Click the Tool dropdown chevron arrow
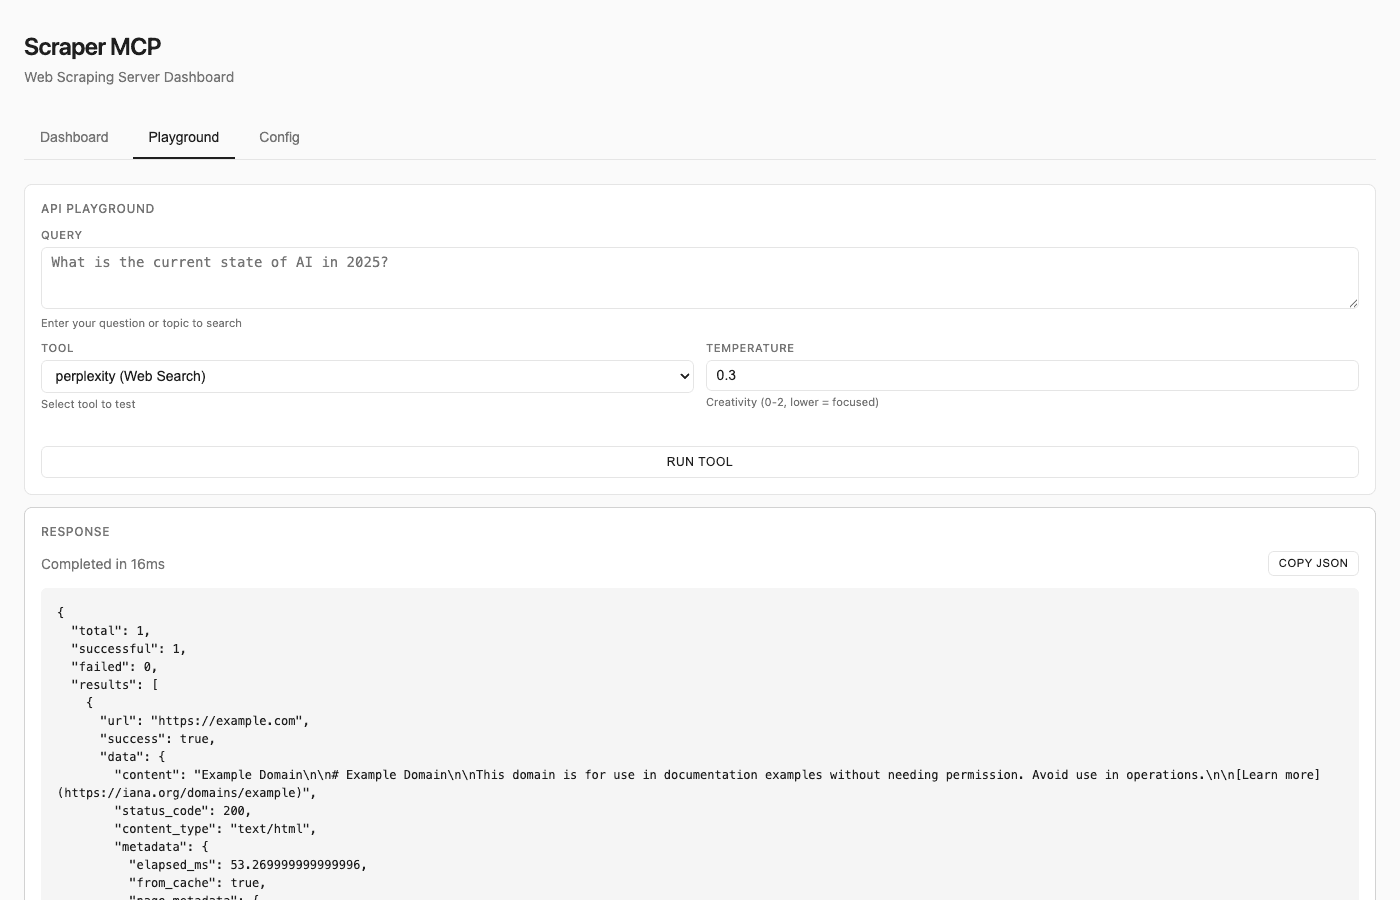 point(684,376)
